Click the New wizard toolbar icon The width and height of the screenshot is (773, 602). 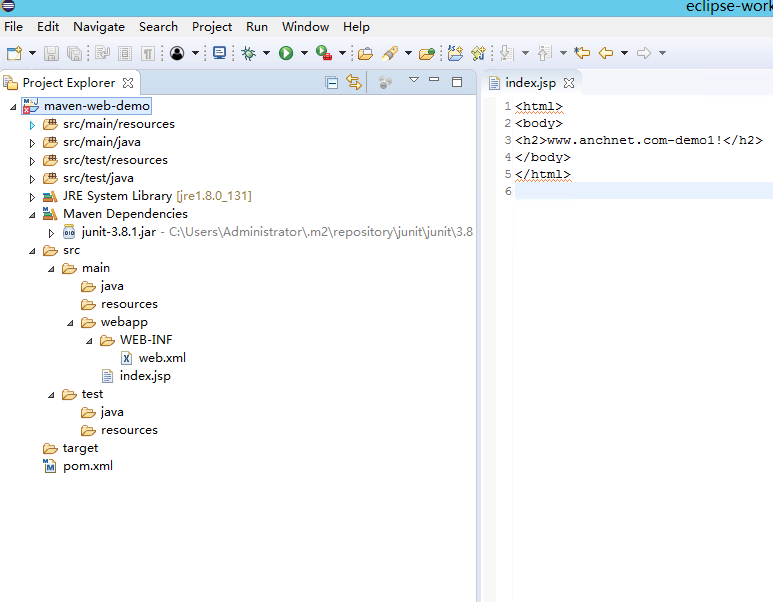[x=14, y=53]
